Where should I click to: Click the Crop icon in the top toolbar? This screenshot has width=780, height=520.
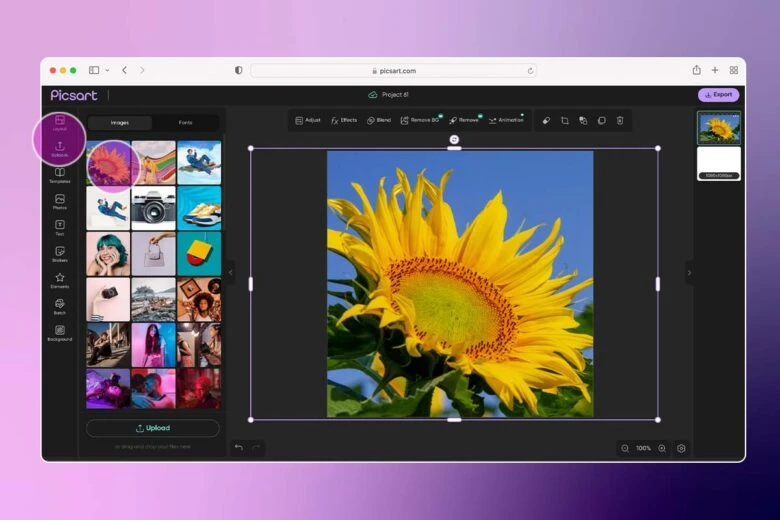coord(565,120)
